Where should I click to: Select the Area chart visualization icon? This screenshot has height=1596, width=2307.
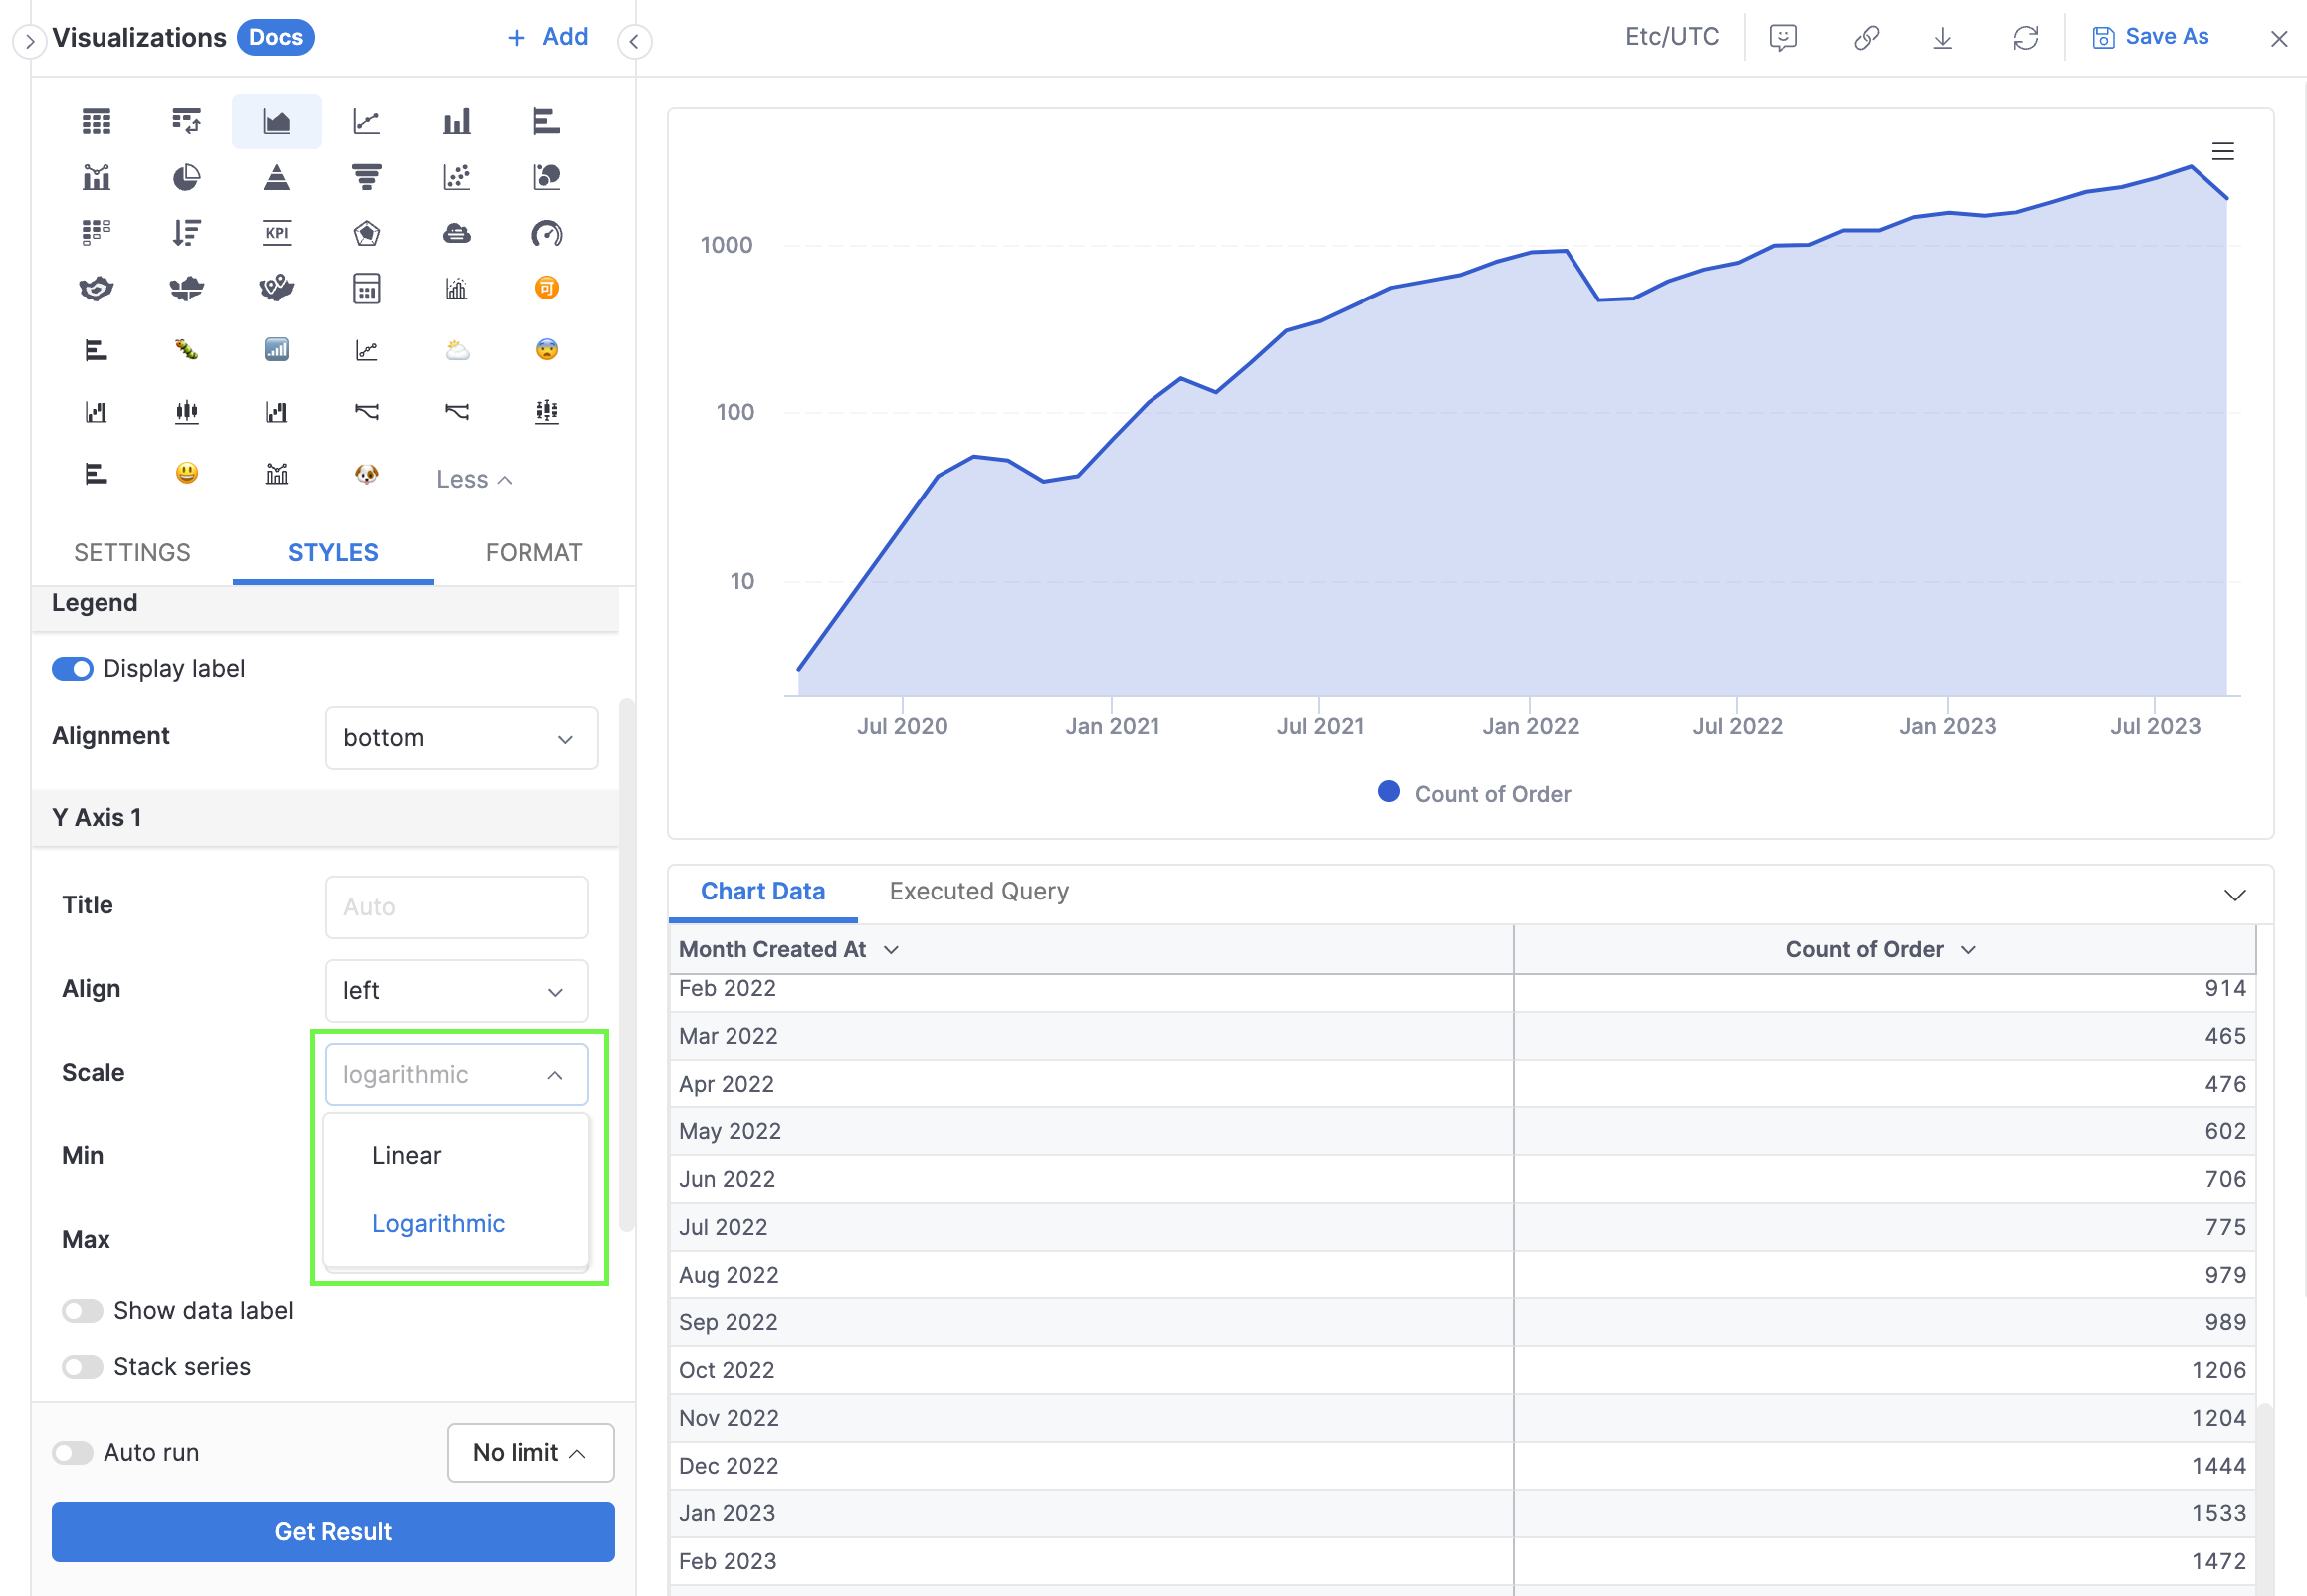[x=276, y=122]
